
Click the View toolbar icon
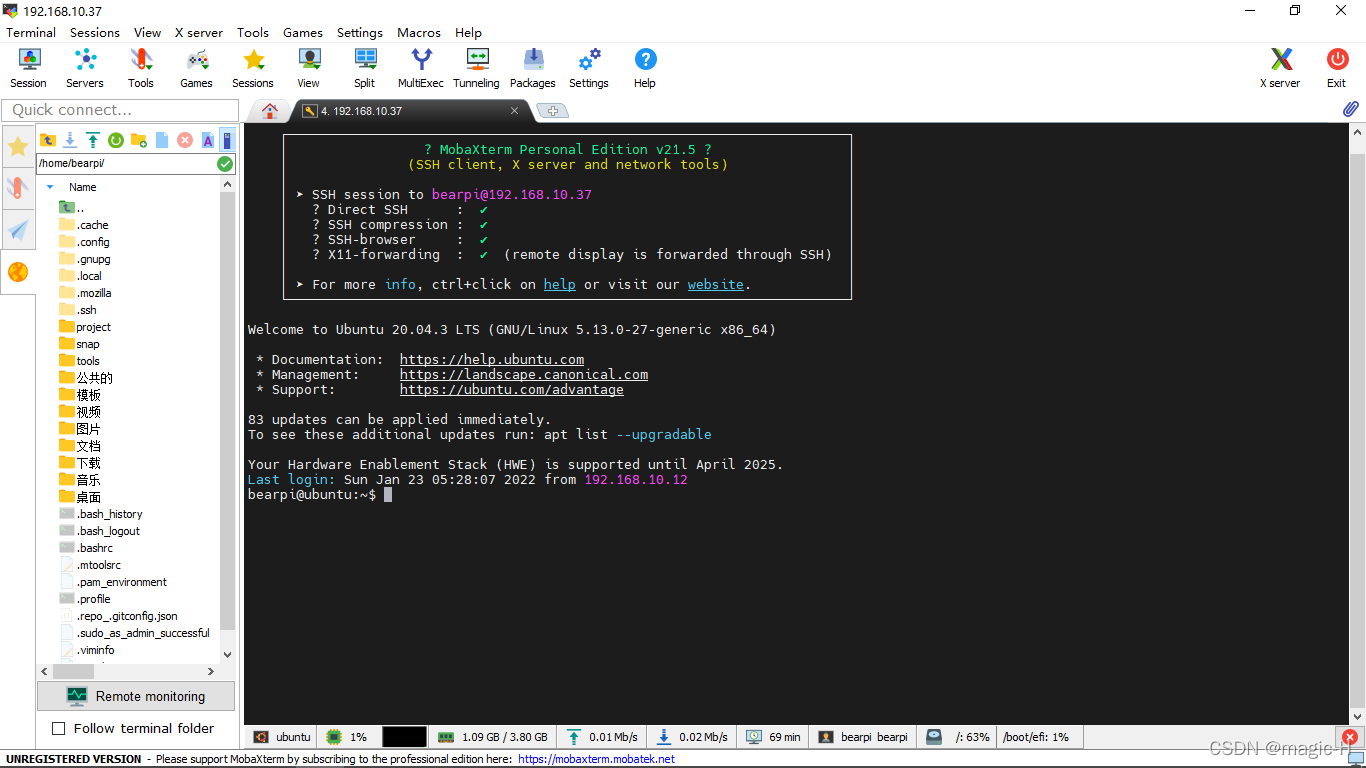click(x=309, y=69)
